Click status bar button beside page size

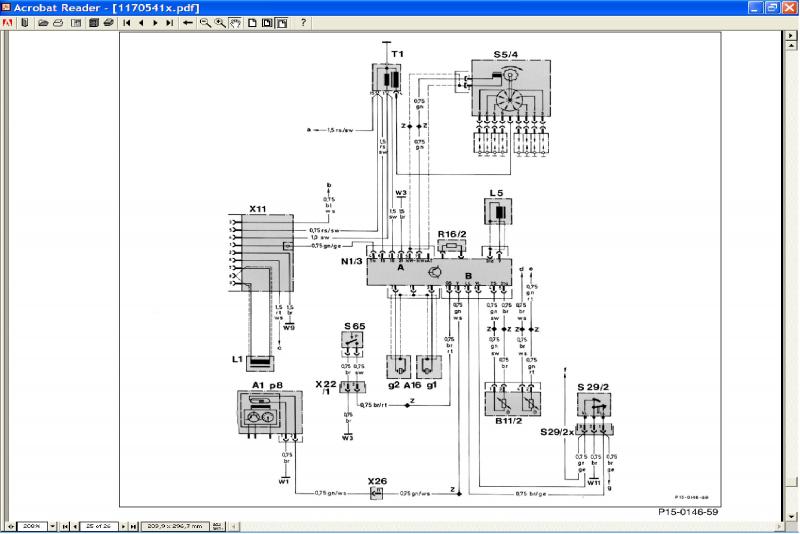217,526
